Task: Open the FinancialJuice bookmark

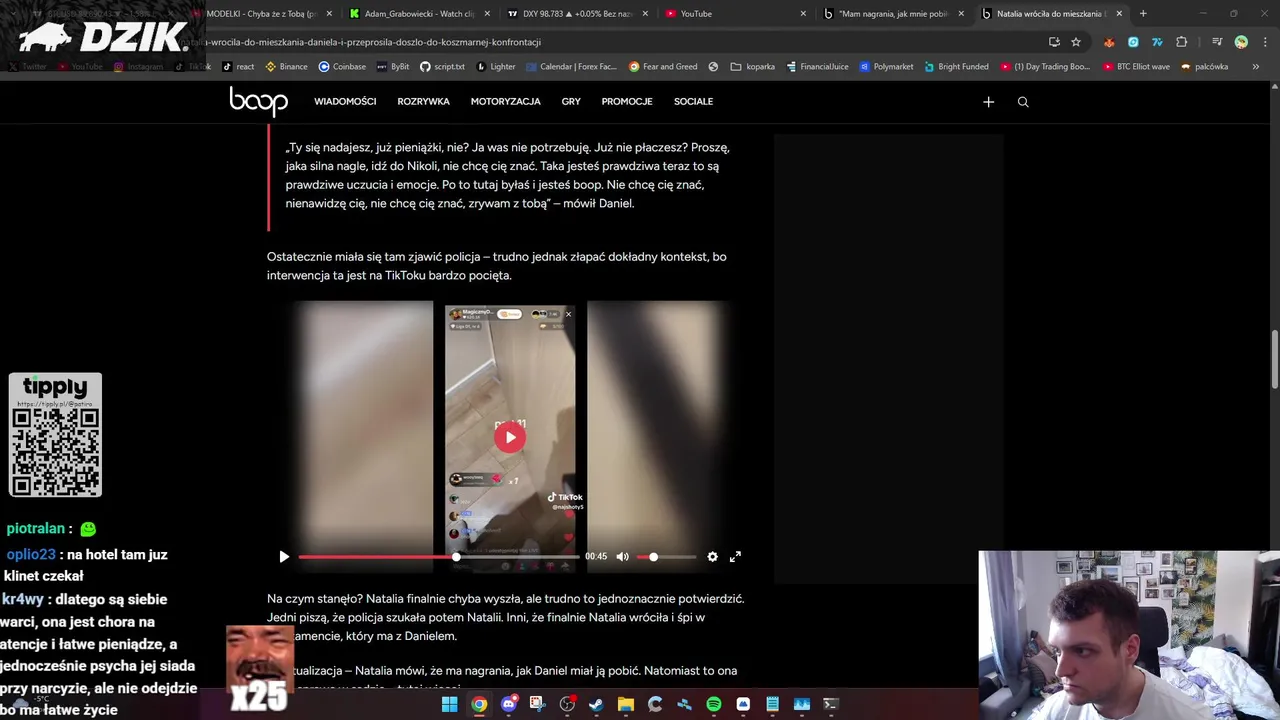Action: tap(817, 67)
